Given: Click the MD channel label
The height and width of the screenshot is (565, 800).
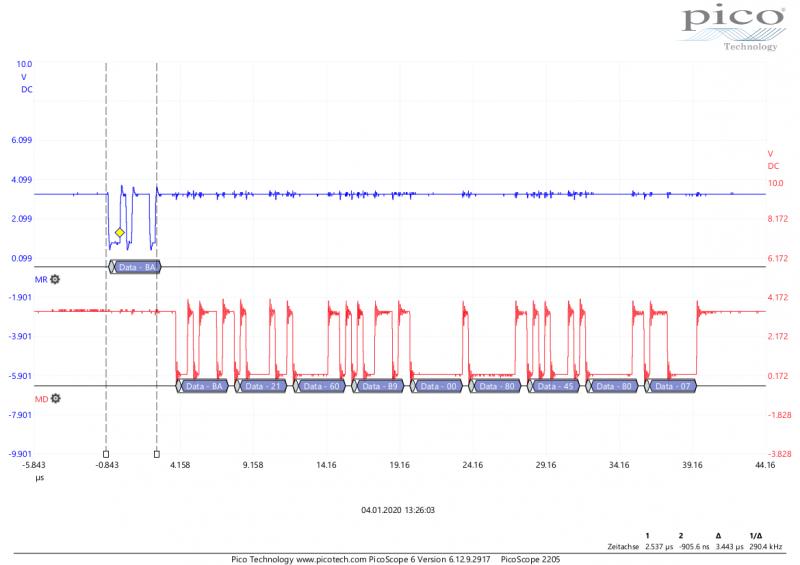Looking at the screenshot, I should 41,399.
